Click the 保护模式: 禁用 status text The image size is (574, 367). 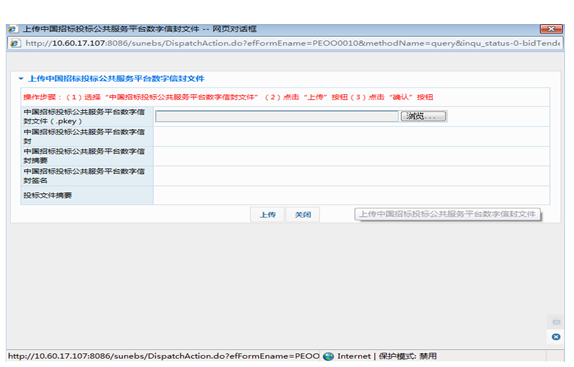pyautogui.click(x=408, y=356)
